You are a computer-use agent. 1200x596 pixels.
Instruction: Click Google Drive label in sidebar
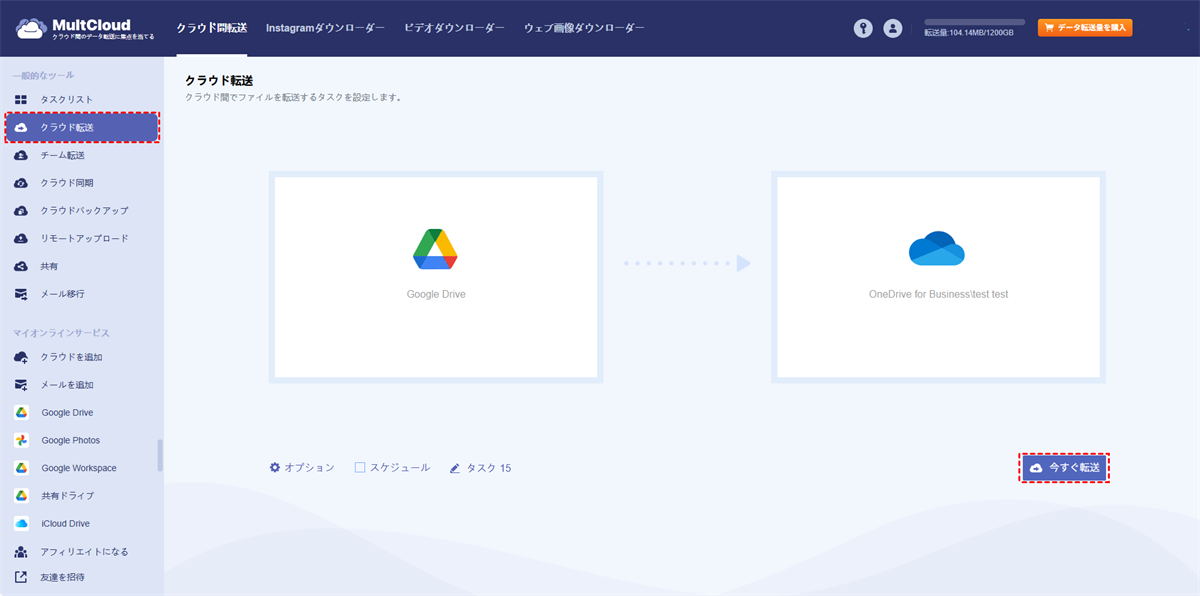click(x=67, y=413)
